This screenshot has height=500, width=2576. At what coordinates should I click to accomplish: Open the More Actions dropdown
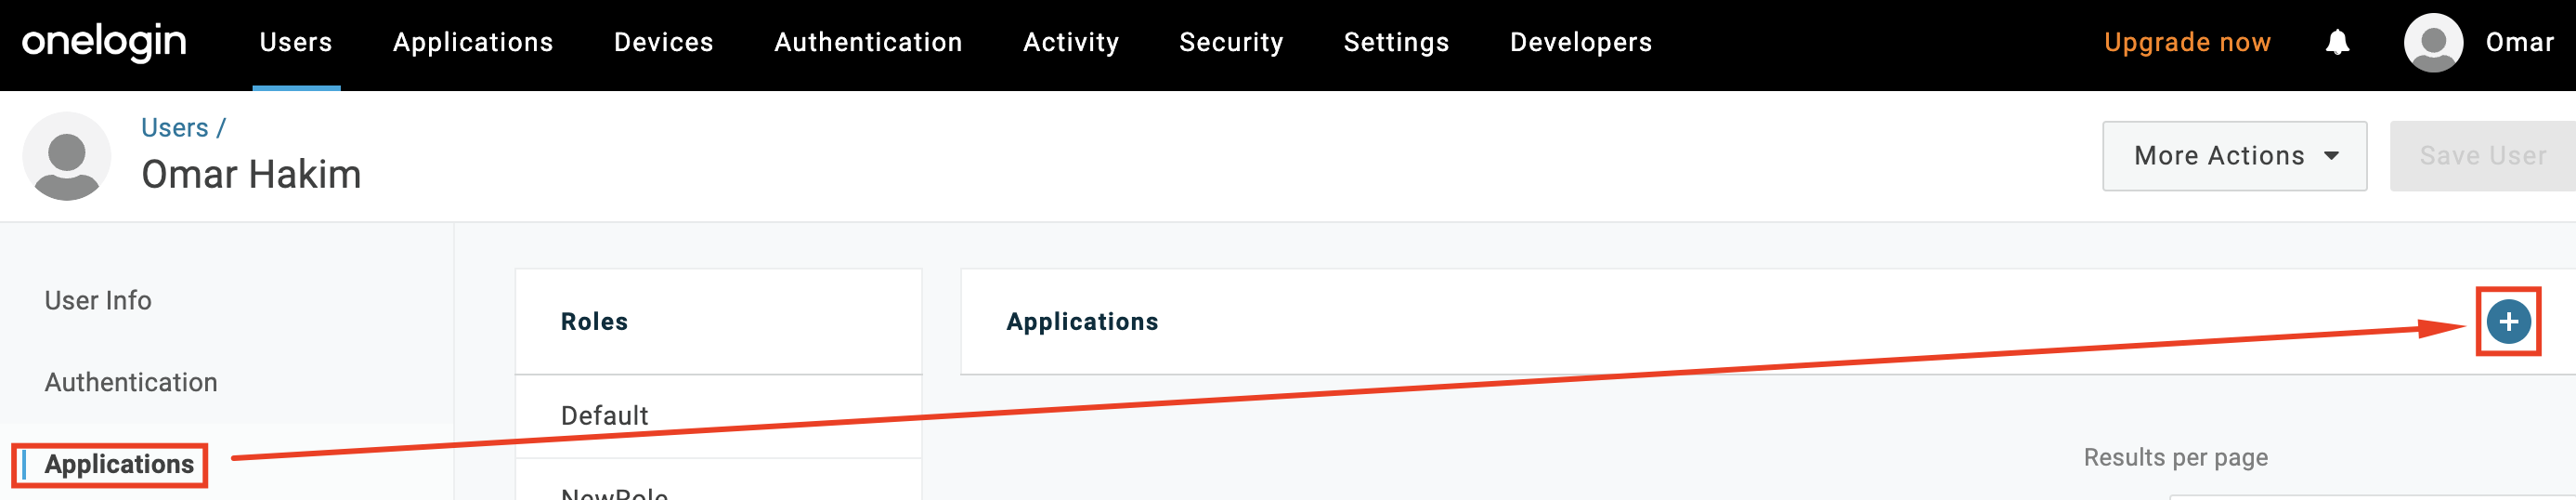2233,156
